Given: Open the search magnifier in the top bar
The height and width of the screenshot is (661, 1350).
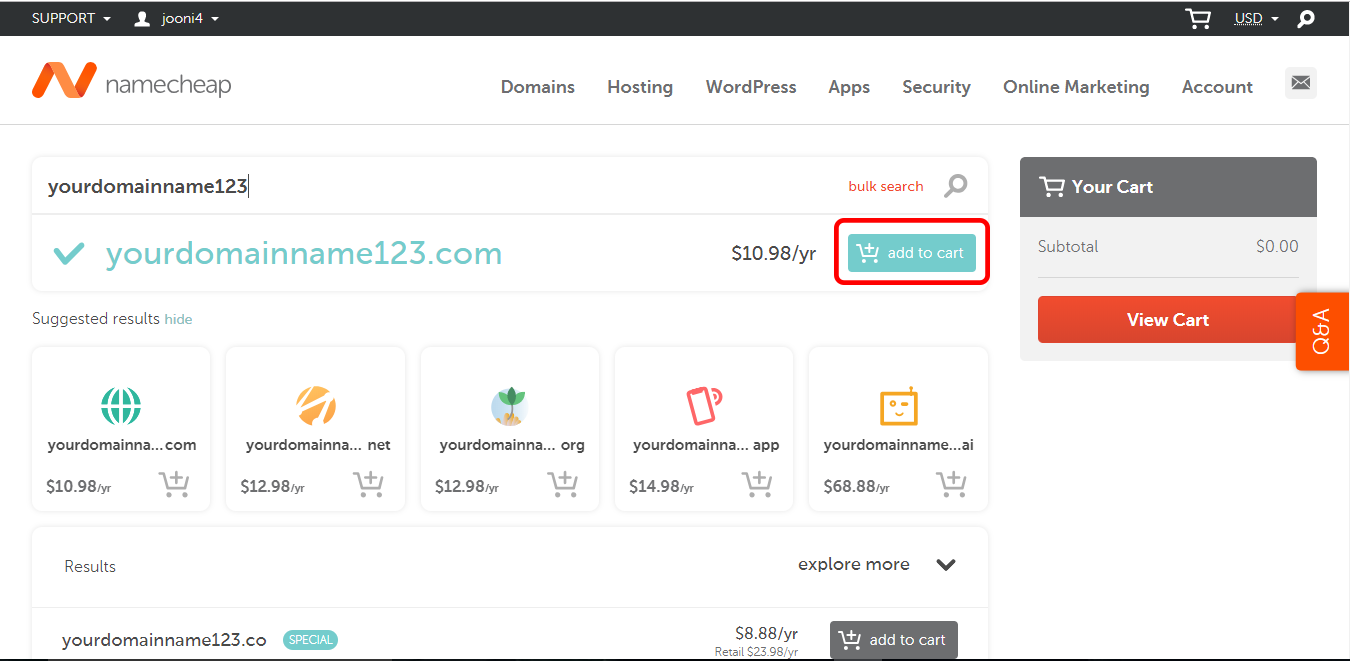Looking at the screenshot, I should 1306,18.
